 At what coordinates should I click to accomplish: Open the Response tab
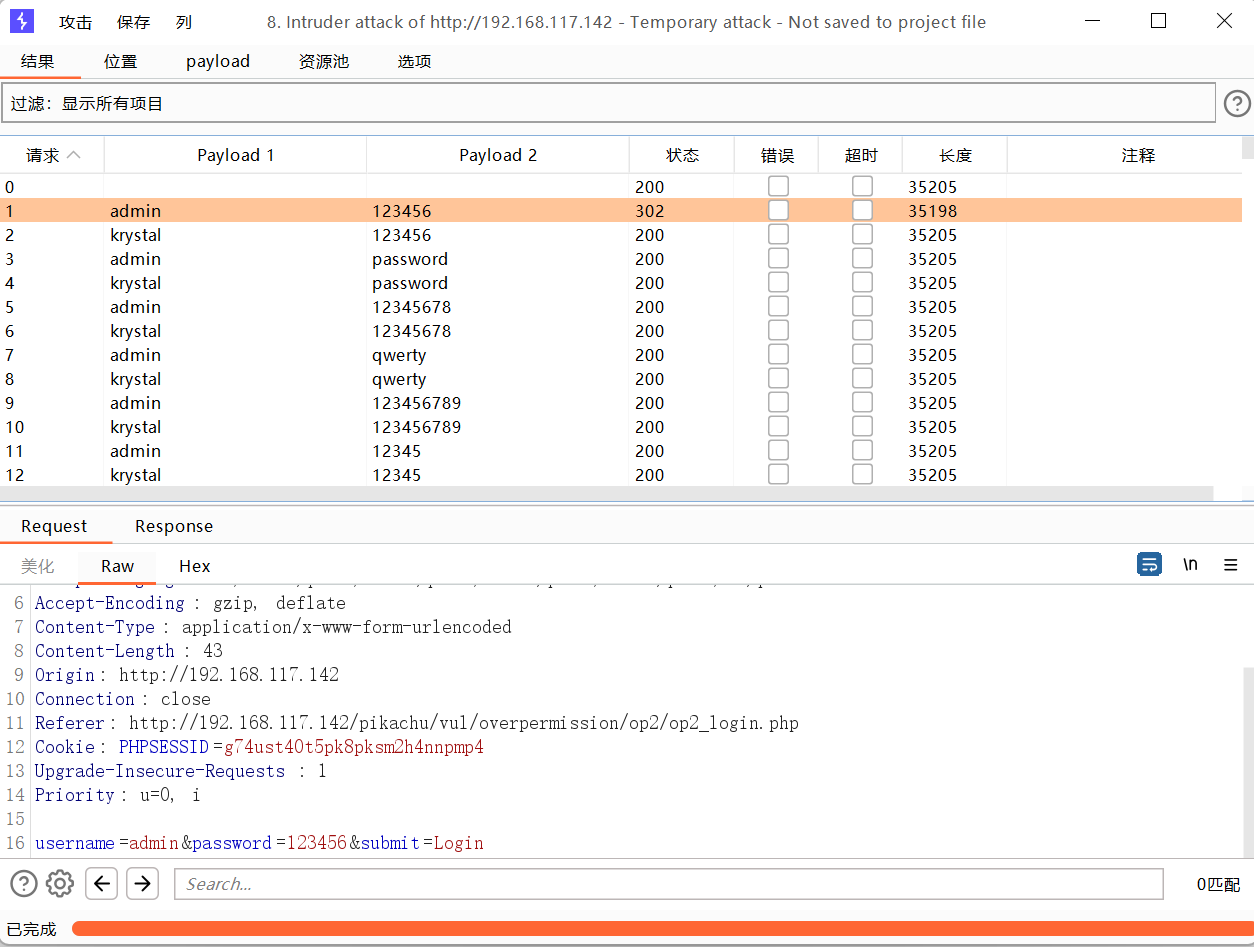pos(174,526)
